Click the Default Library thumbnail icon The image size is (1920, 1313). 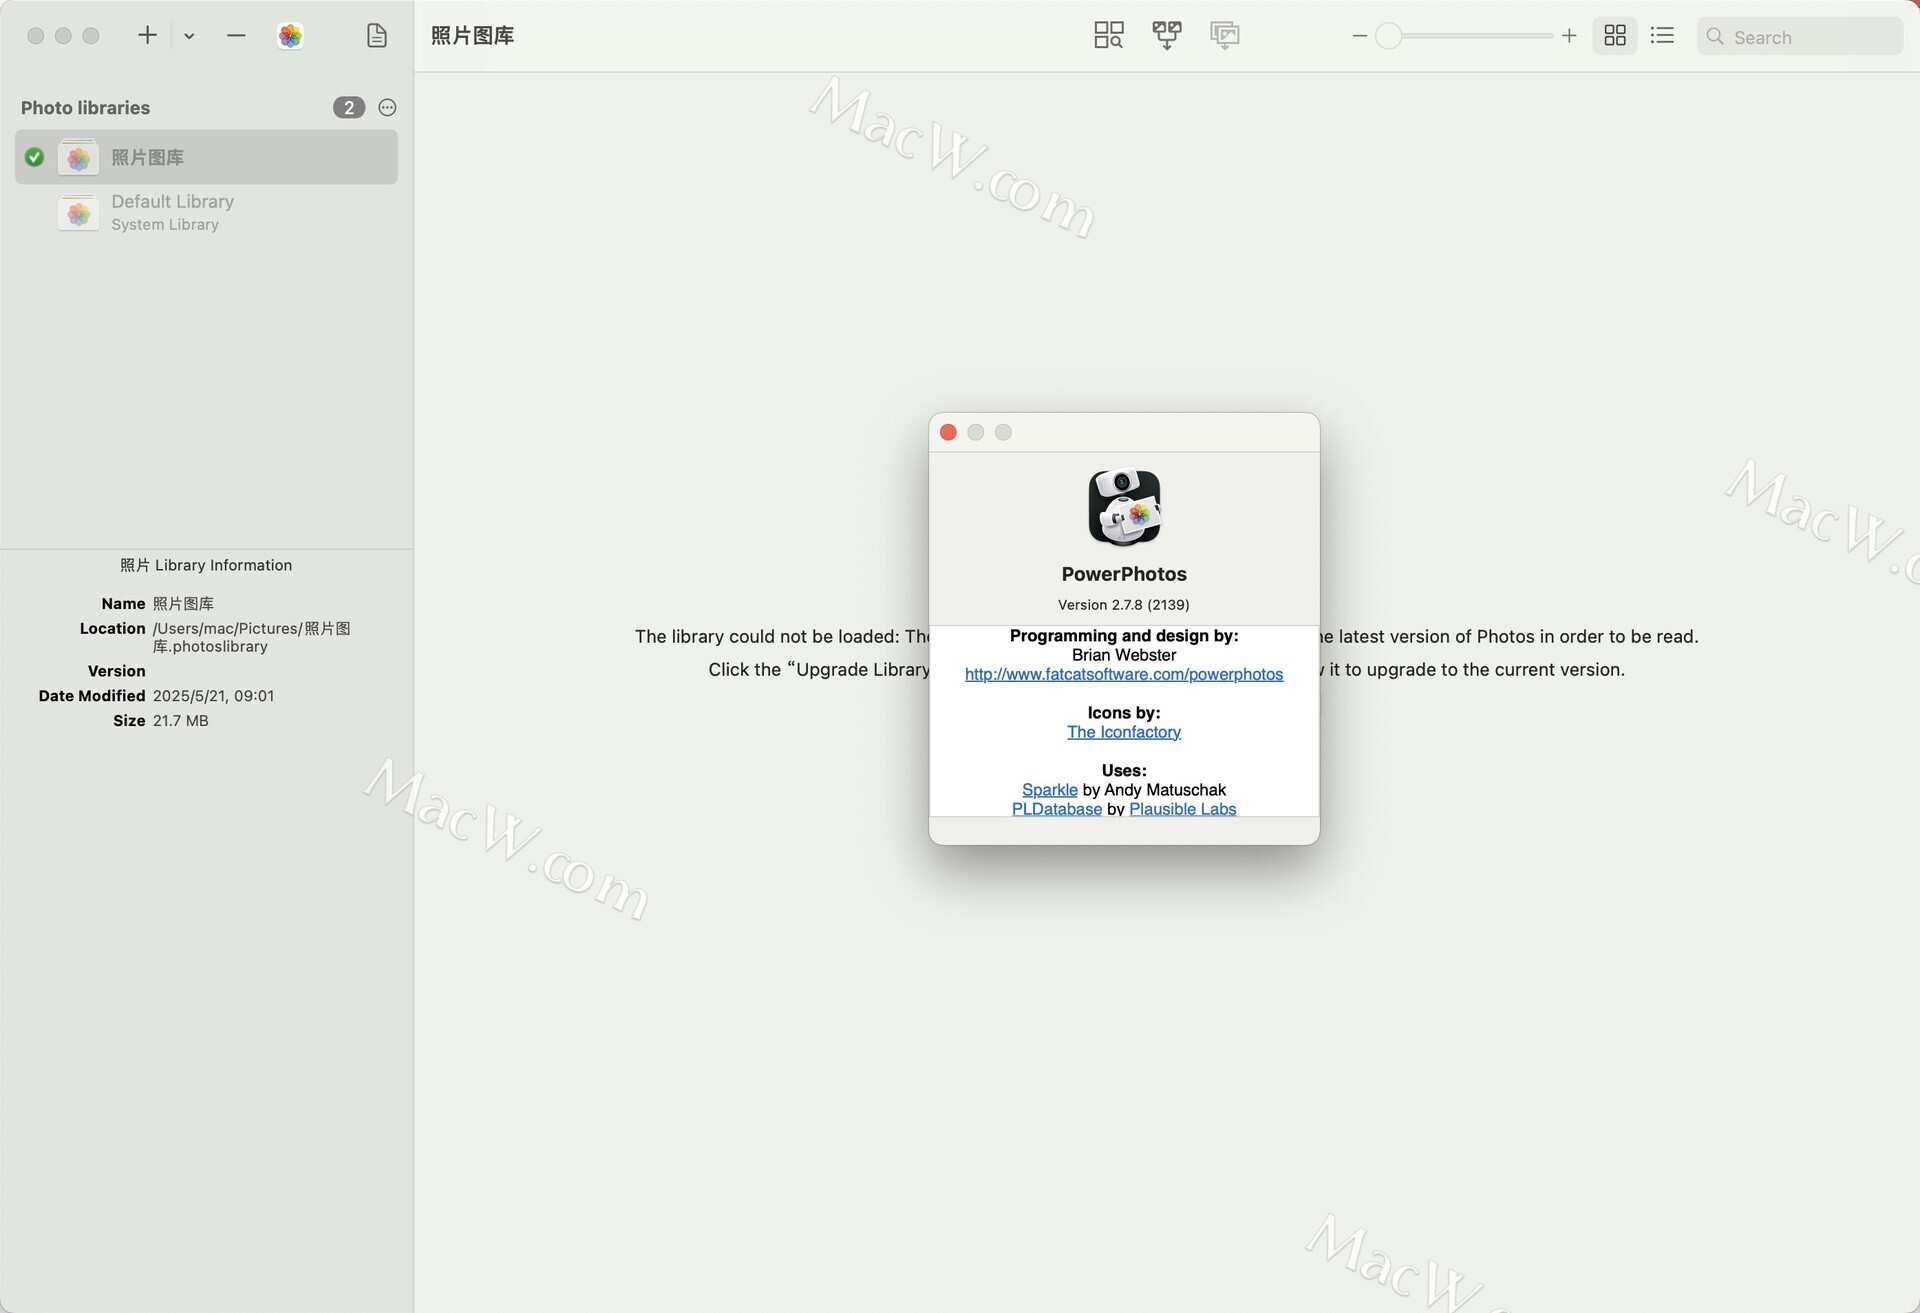point(78,213)
